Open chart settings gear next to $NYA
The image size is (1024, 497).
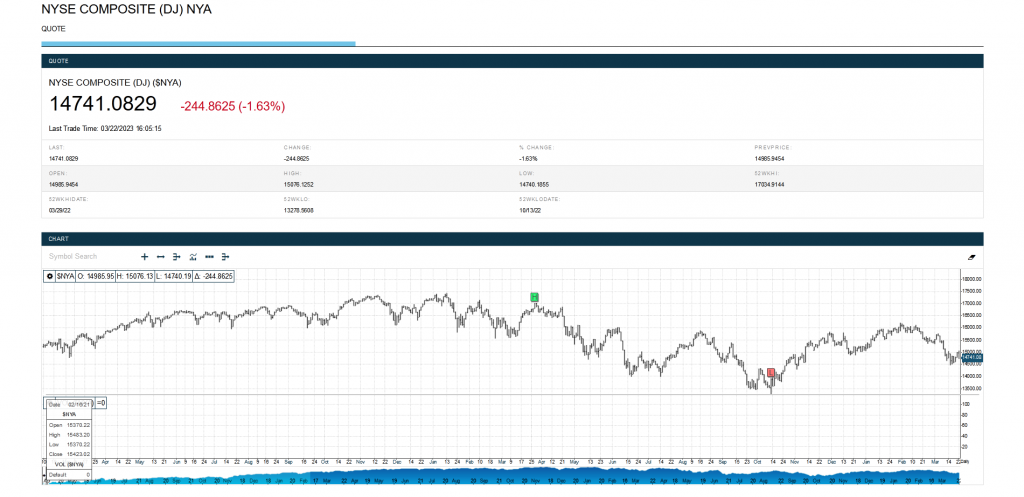tap(50, 276)
